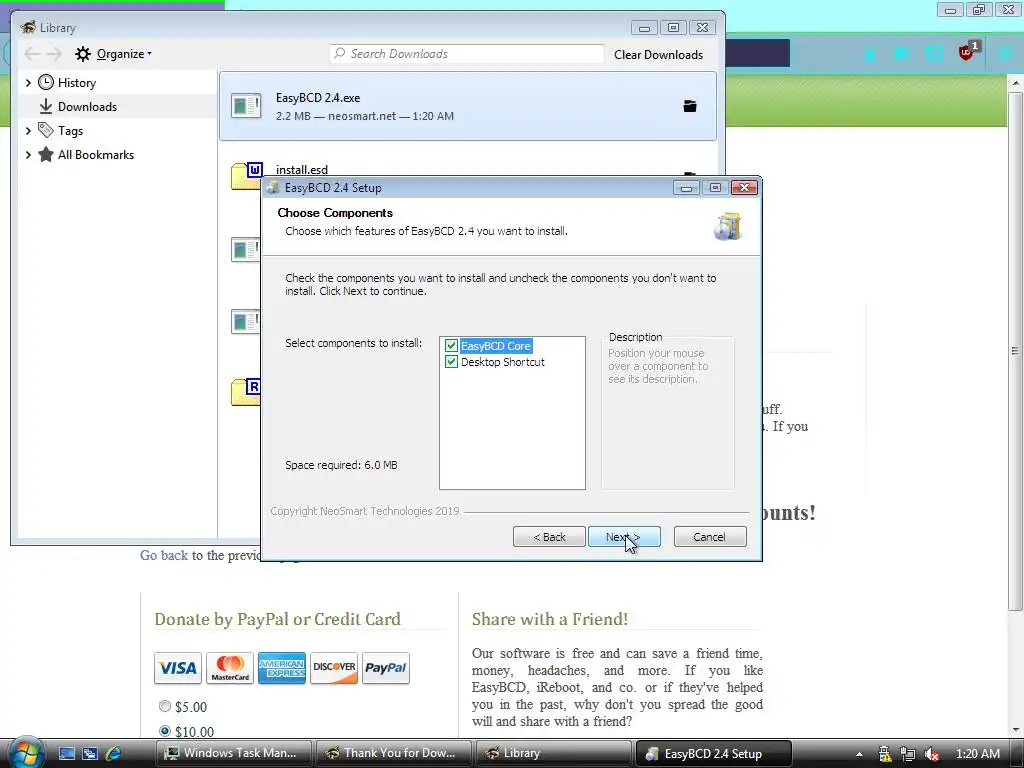This screenshot has width=1024, height=768.
Task: Click Switch Between Windows quick launch icon
Action: (x=89, y=754)
